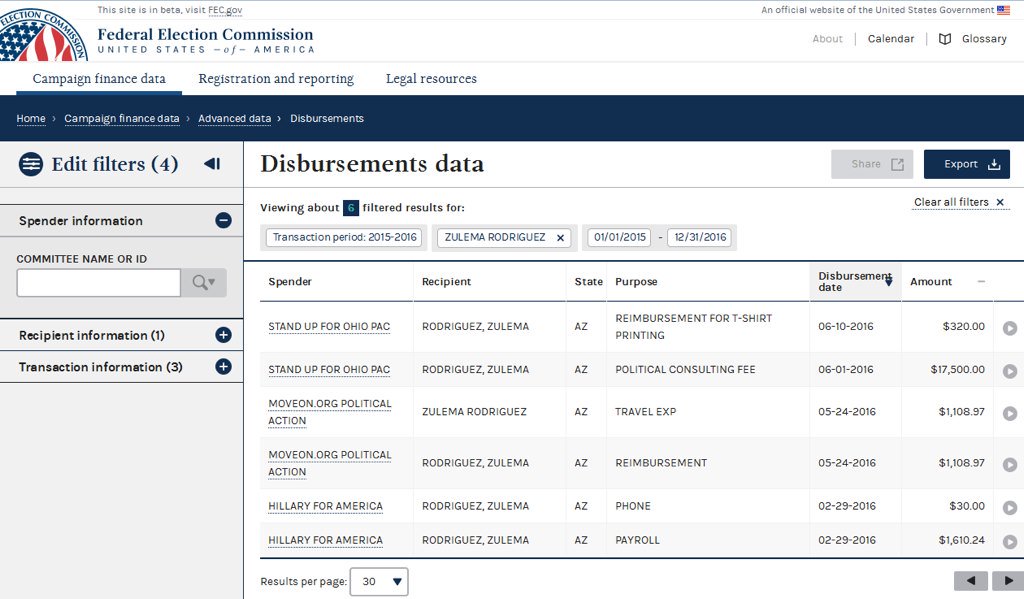
Task: Collapse the filters panel with arrow icon
Action: [x=212, y=164]
